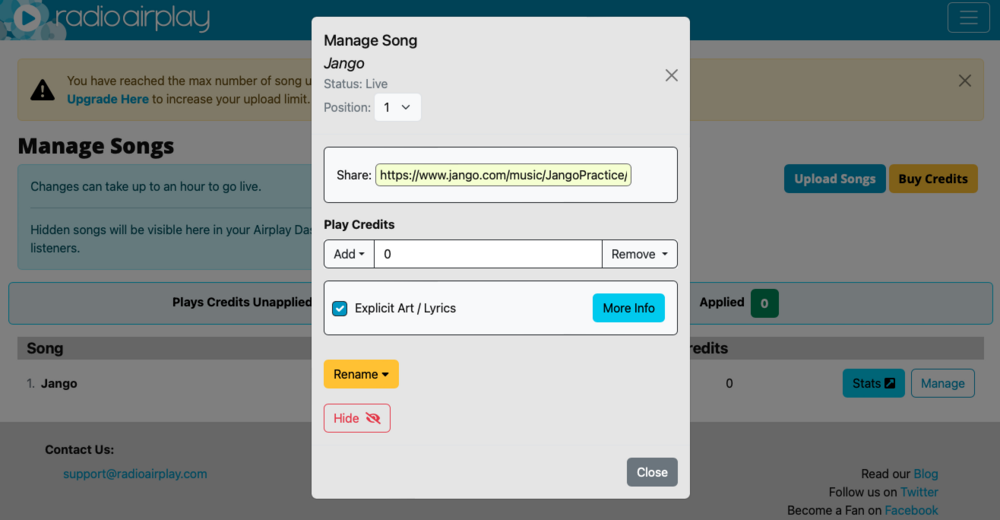Select the Share URL text field

click(x=503, y=175)
